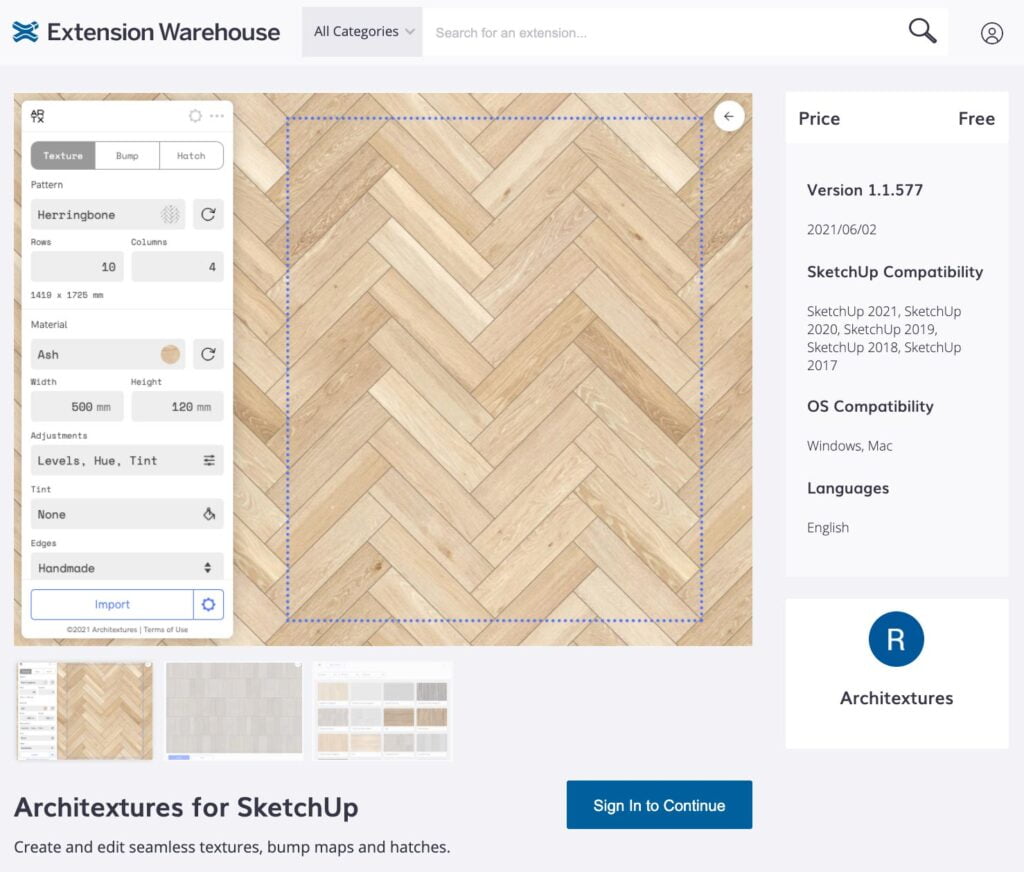Click the English language text
Image resolution: width=1024 pixels, height=872 pixels.
coord(827,528)
